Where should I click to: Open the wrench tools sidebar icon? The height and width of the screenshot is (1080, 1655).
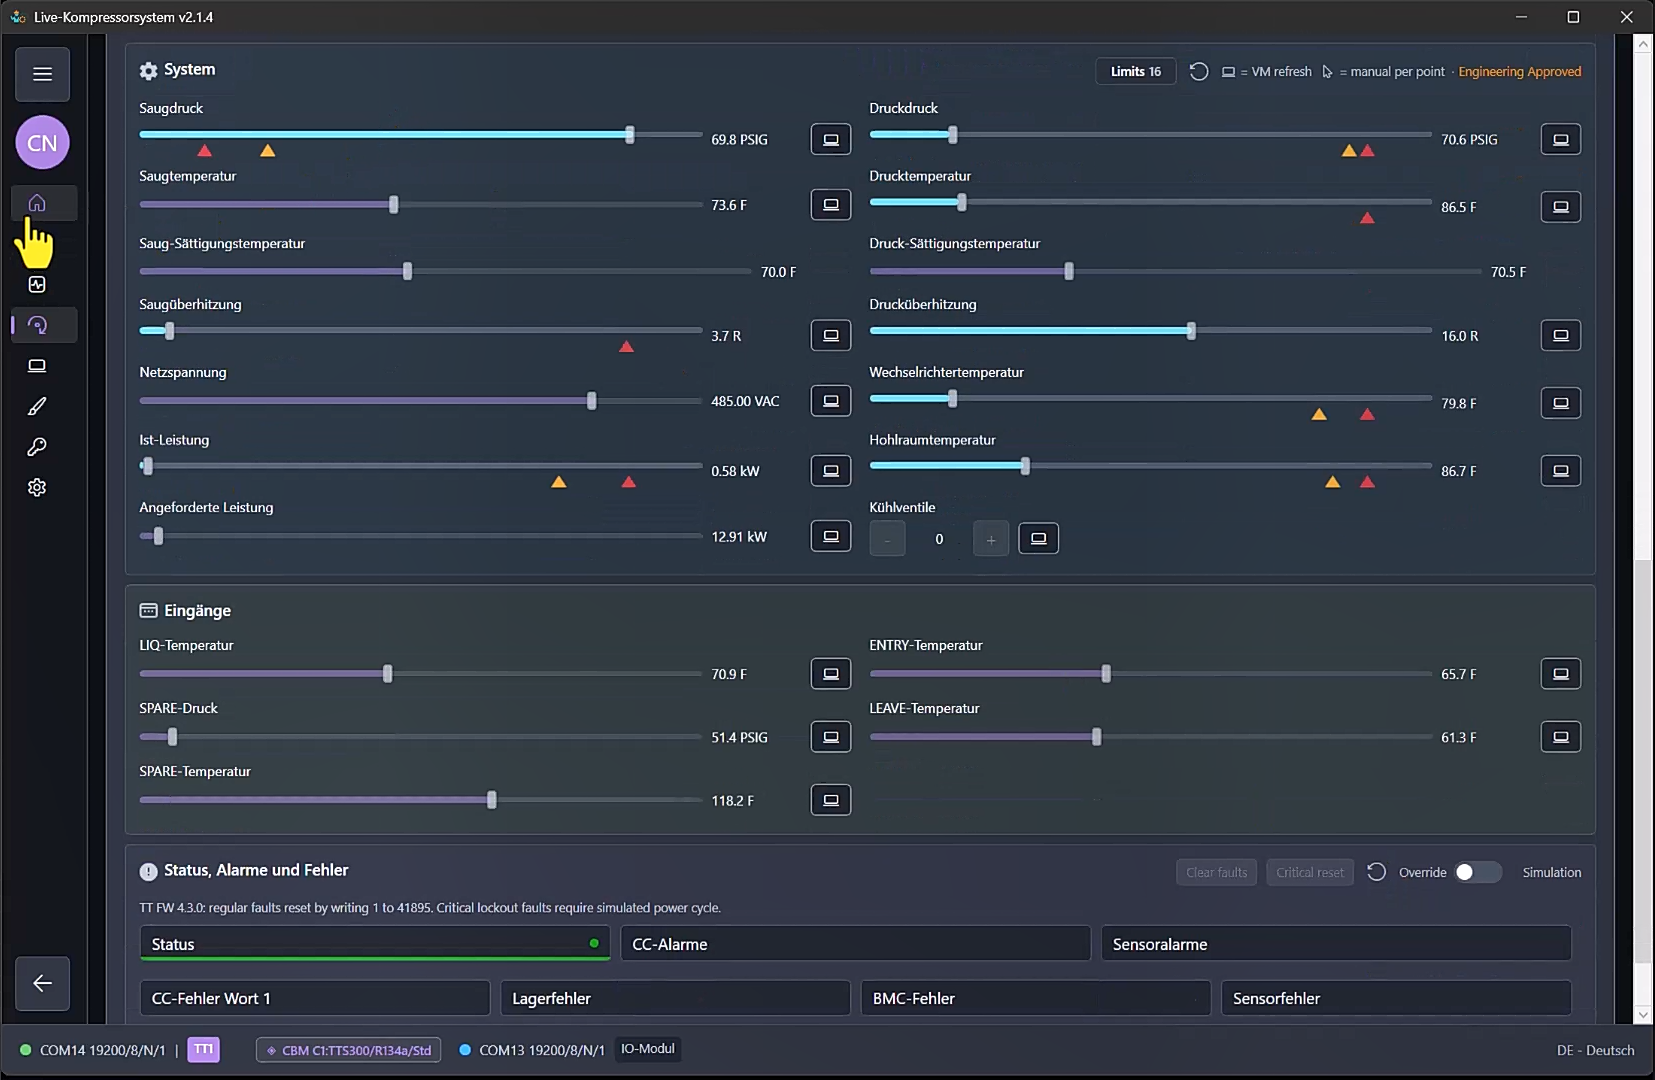tap(37, 447)
